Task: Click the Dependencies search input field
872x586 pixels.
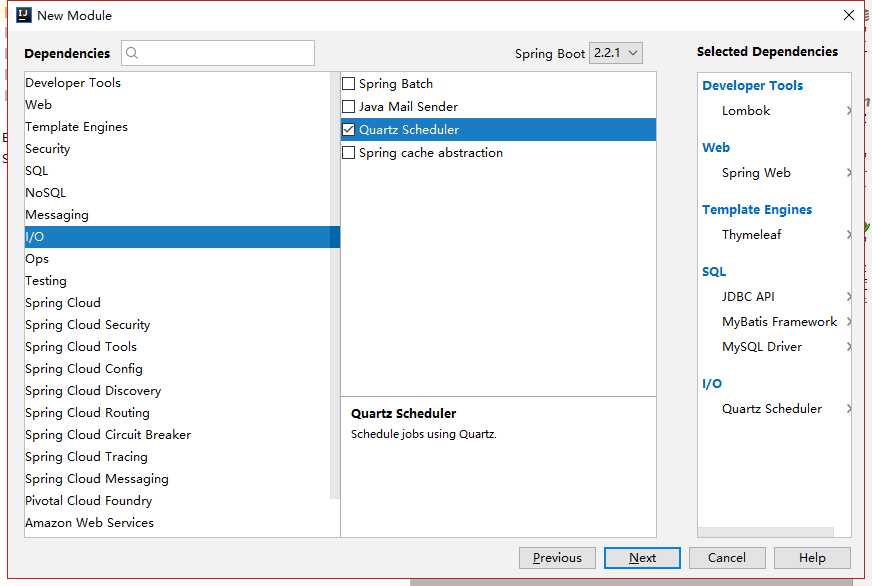Action: 218,53
